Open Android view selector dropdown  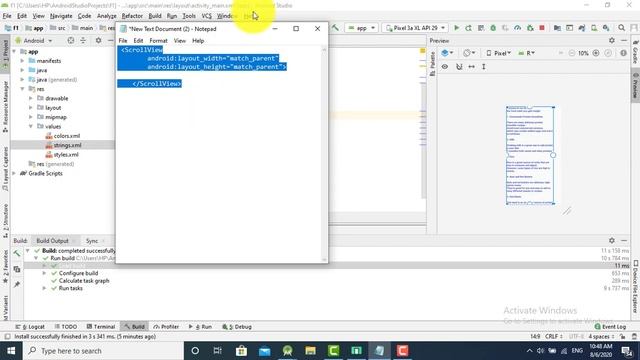point(34,40)
